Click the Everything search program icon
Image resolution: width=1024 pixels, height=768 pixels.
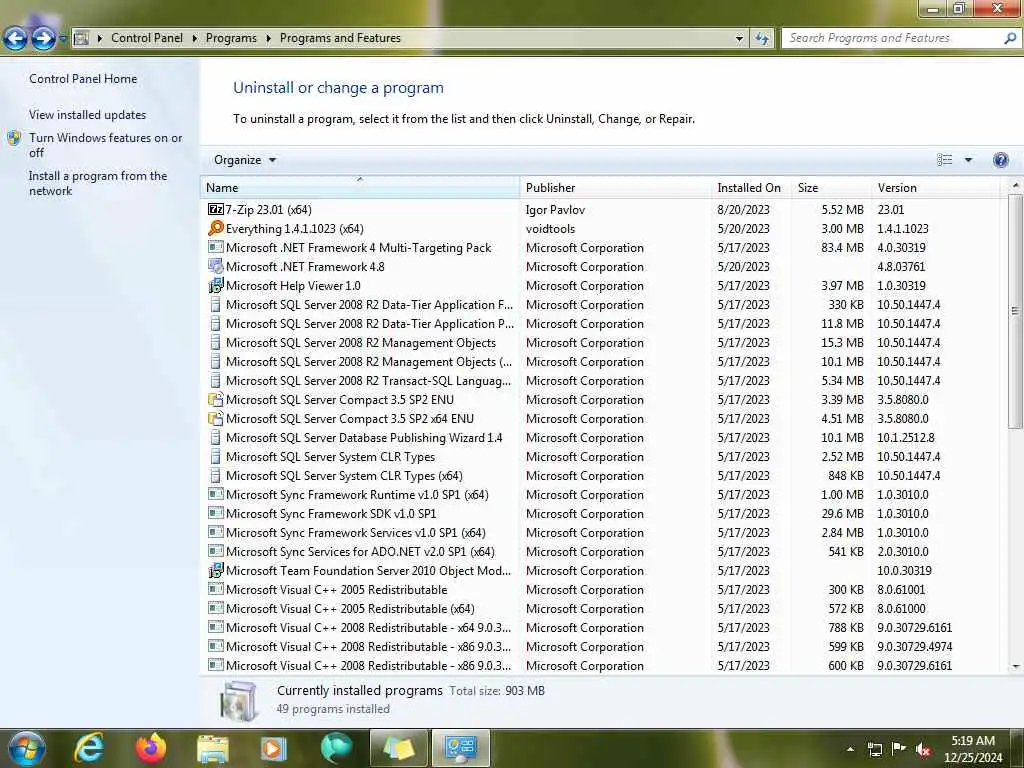click(216, 229)
